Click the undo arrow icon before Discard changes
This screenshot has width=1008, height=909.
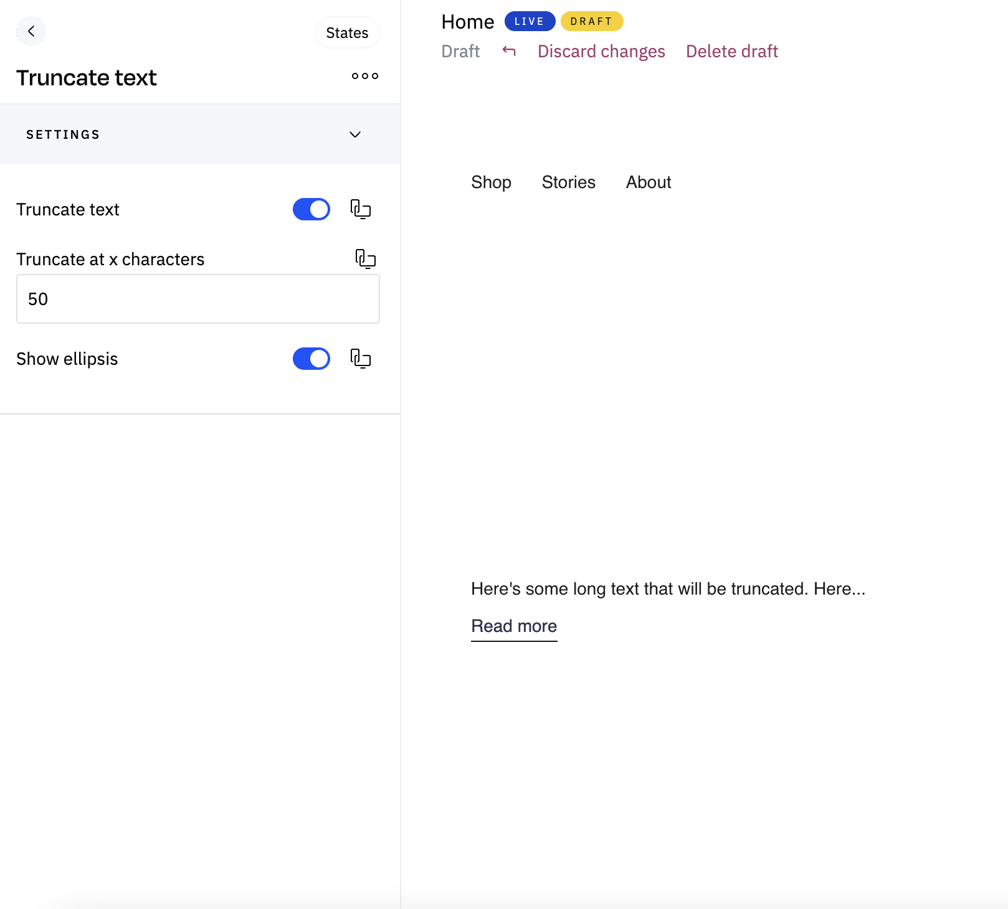[509, 51]
